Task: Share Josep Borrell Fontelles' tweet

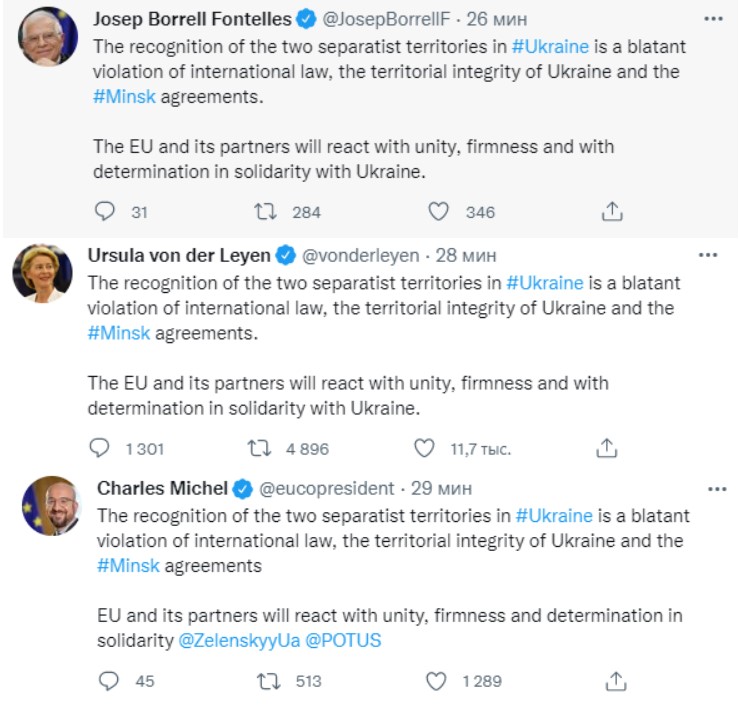Action: (613, 211)
